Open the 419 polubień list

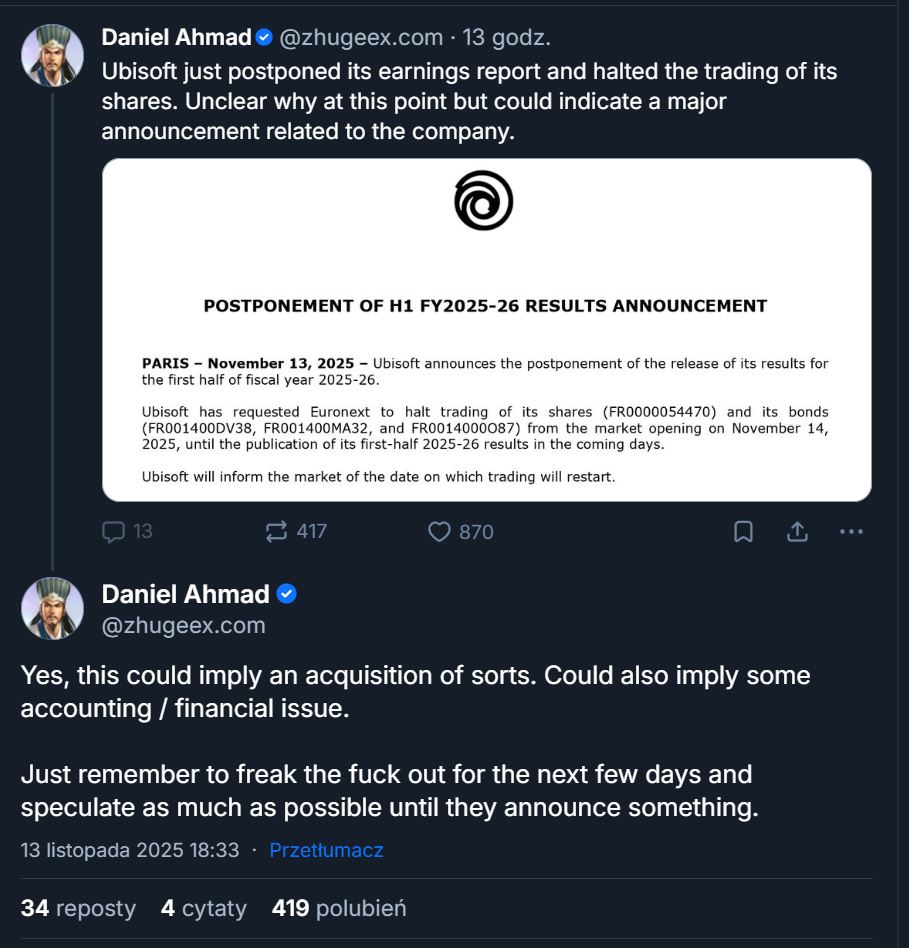[339, 908]
